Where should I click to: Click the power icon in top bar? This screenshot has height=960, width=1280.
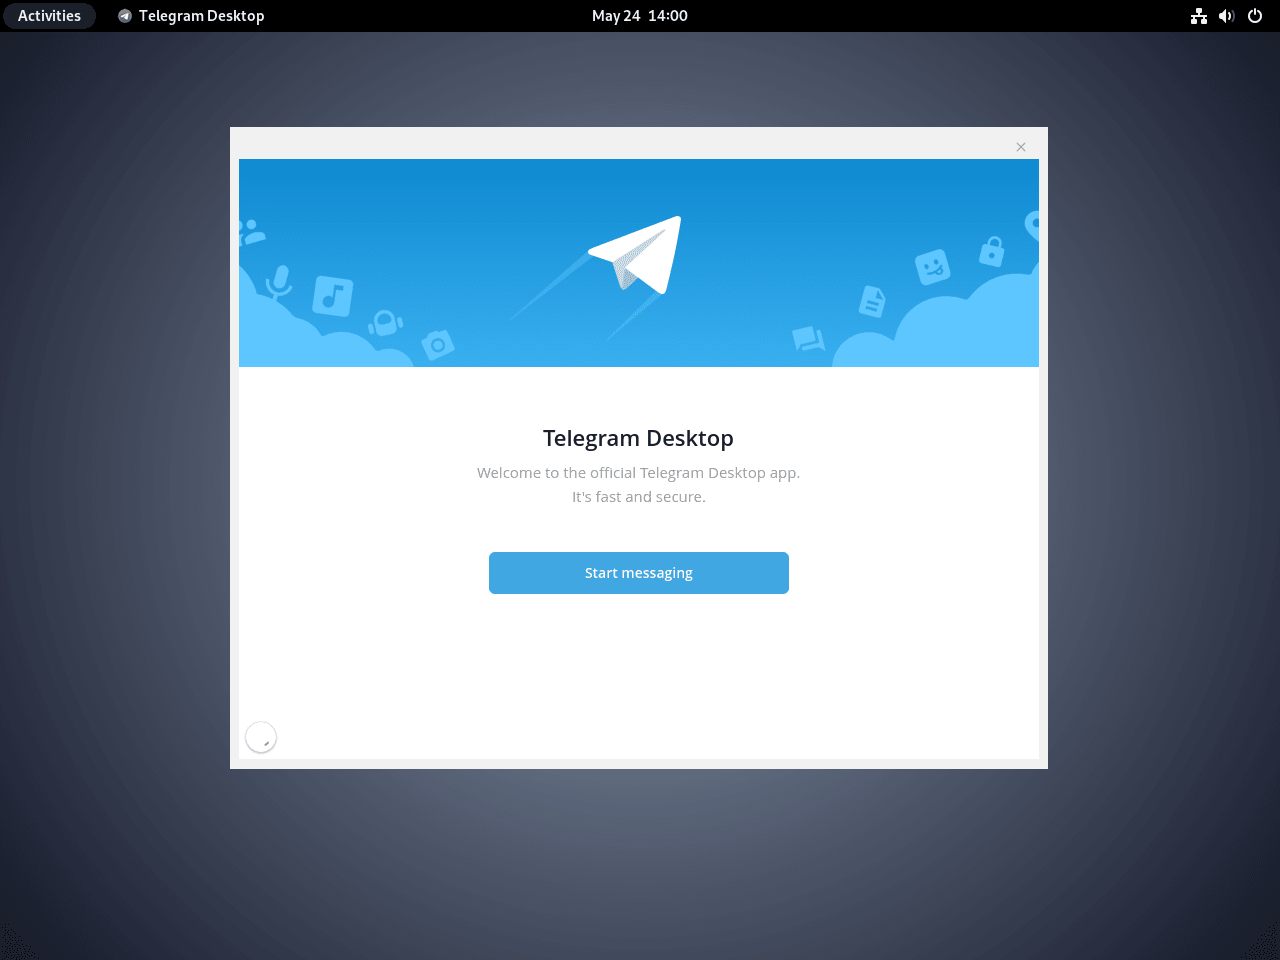1255,16
